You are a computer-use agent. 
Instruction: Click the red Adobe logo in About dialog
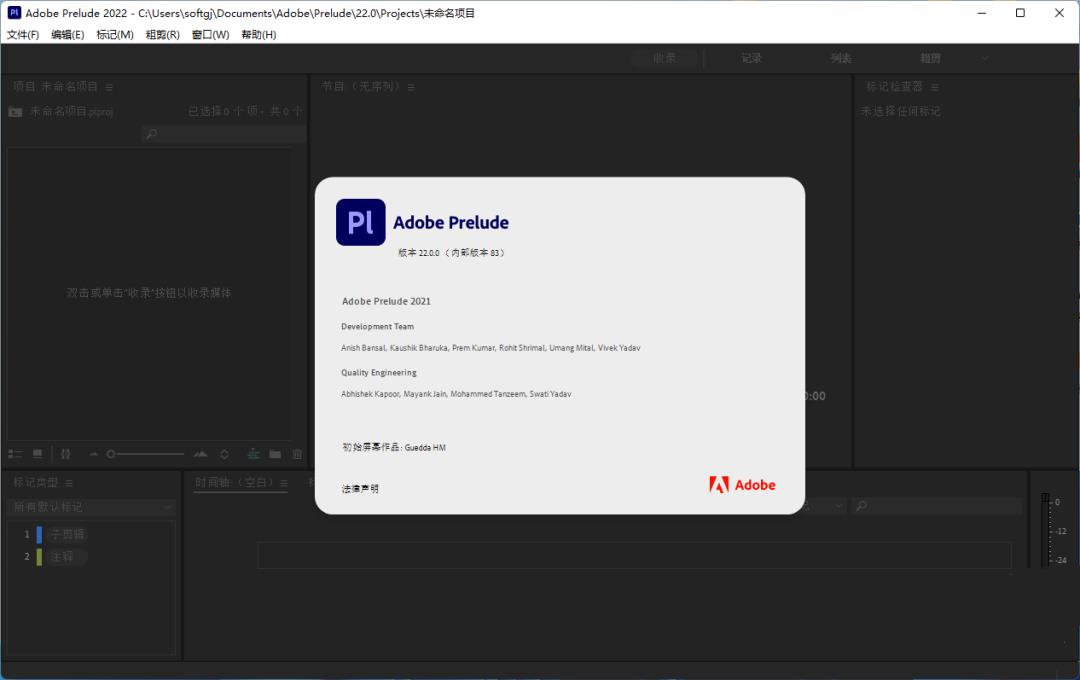coord(742,484)
